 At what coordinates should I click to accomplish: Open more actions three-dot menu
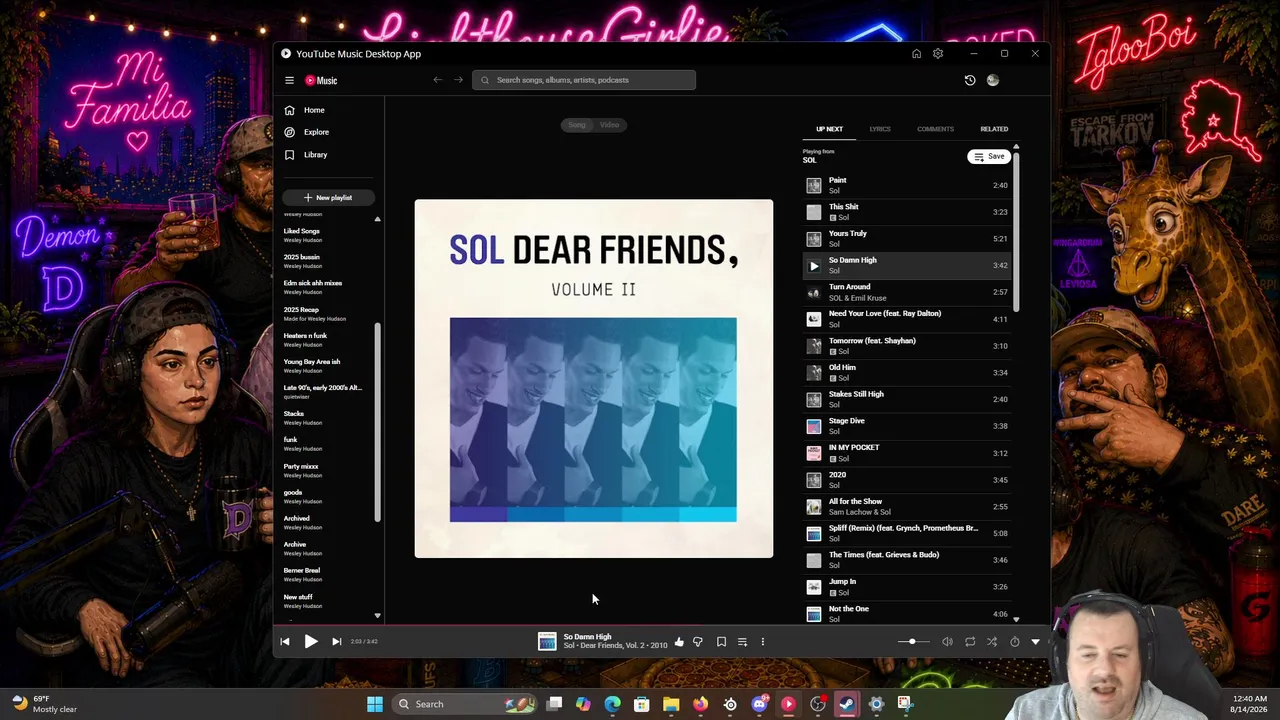coord(763,642)
